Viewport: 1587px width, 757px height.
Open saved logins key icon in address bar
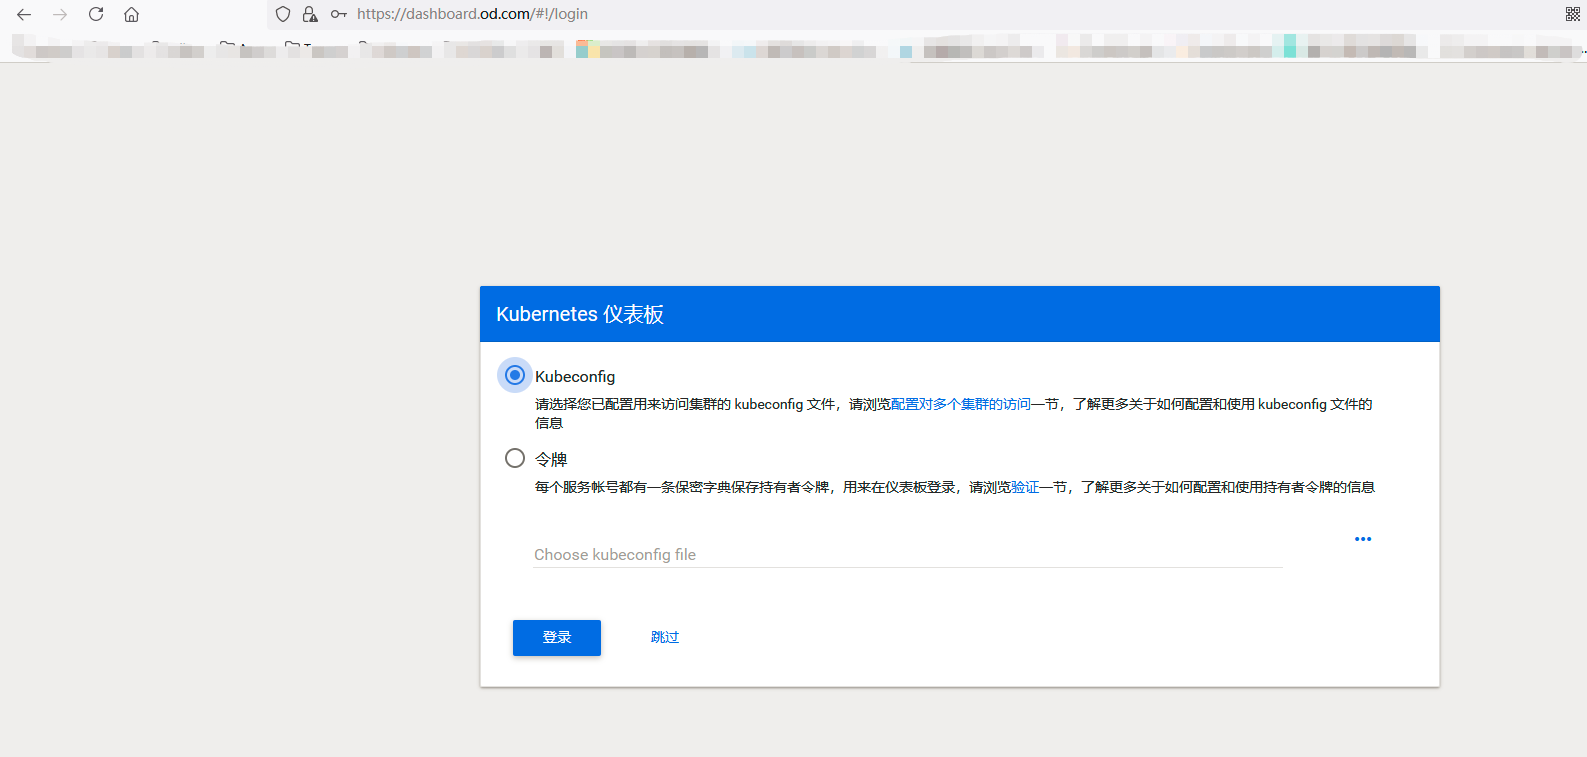pos(339,14)
